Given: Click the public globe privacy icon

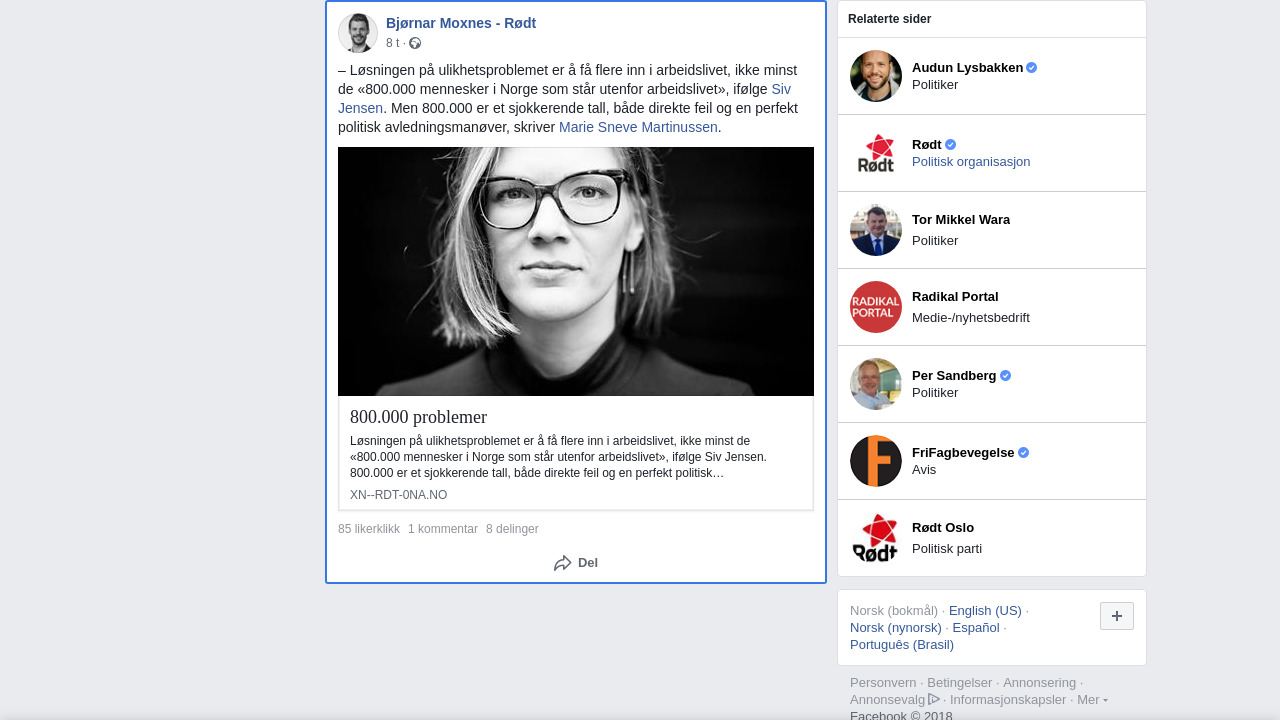Looking at the screenshot, I should click(x=415, y=43).
